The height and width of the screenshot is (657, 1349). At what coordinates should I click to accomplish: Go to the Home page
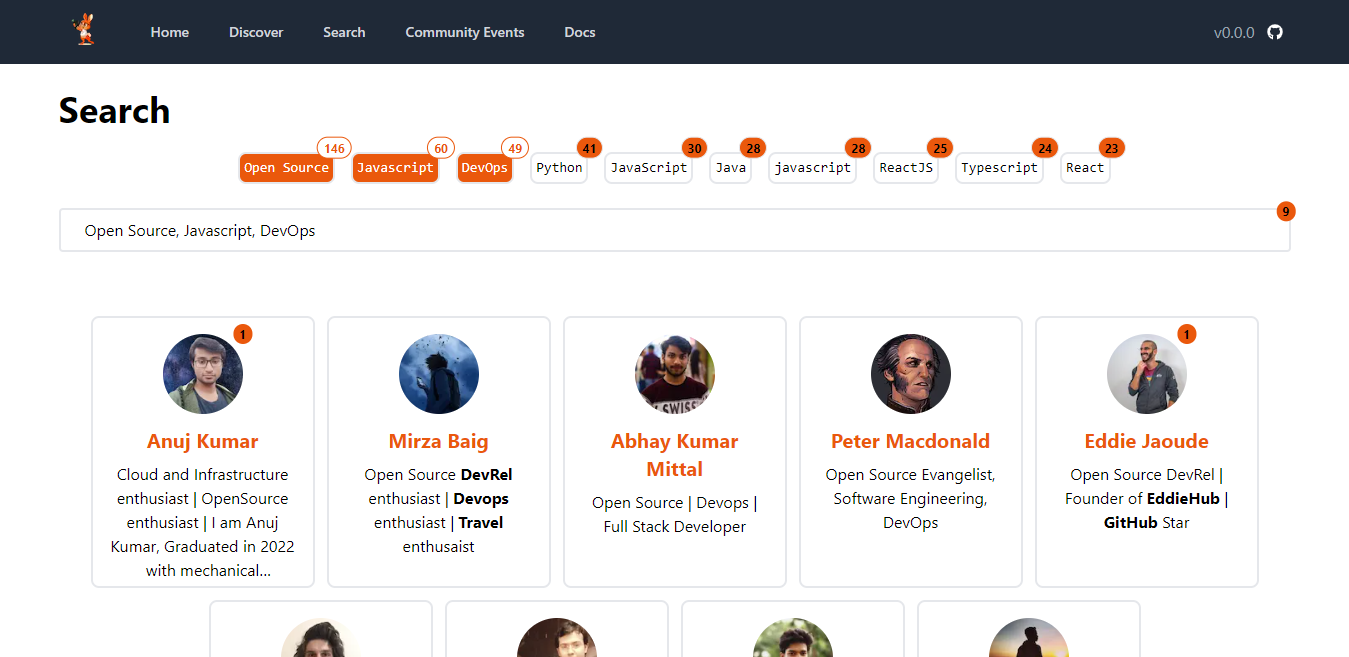tap(170, 32)
